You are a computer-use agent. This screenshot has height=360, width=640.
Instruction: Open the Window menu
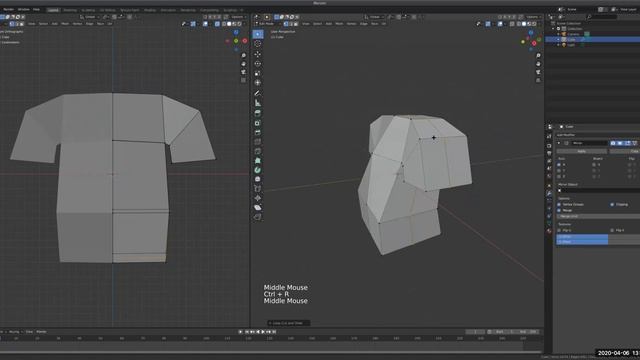coord(24,9)
